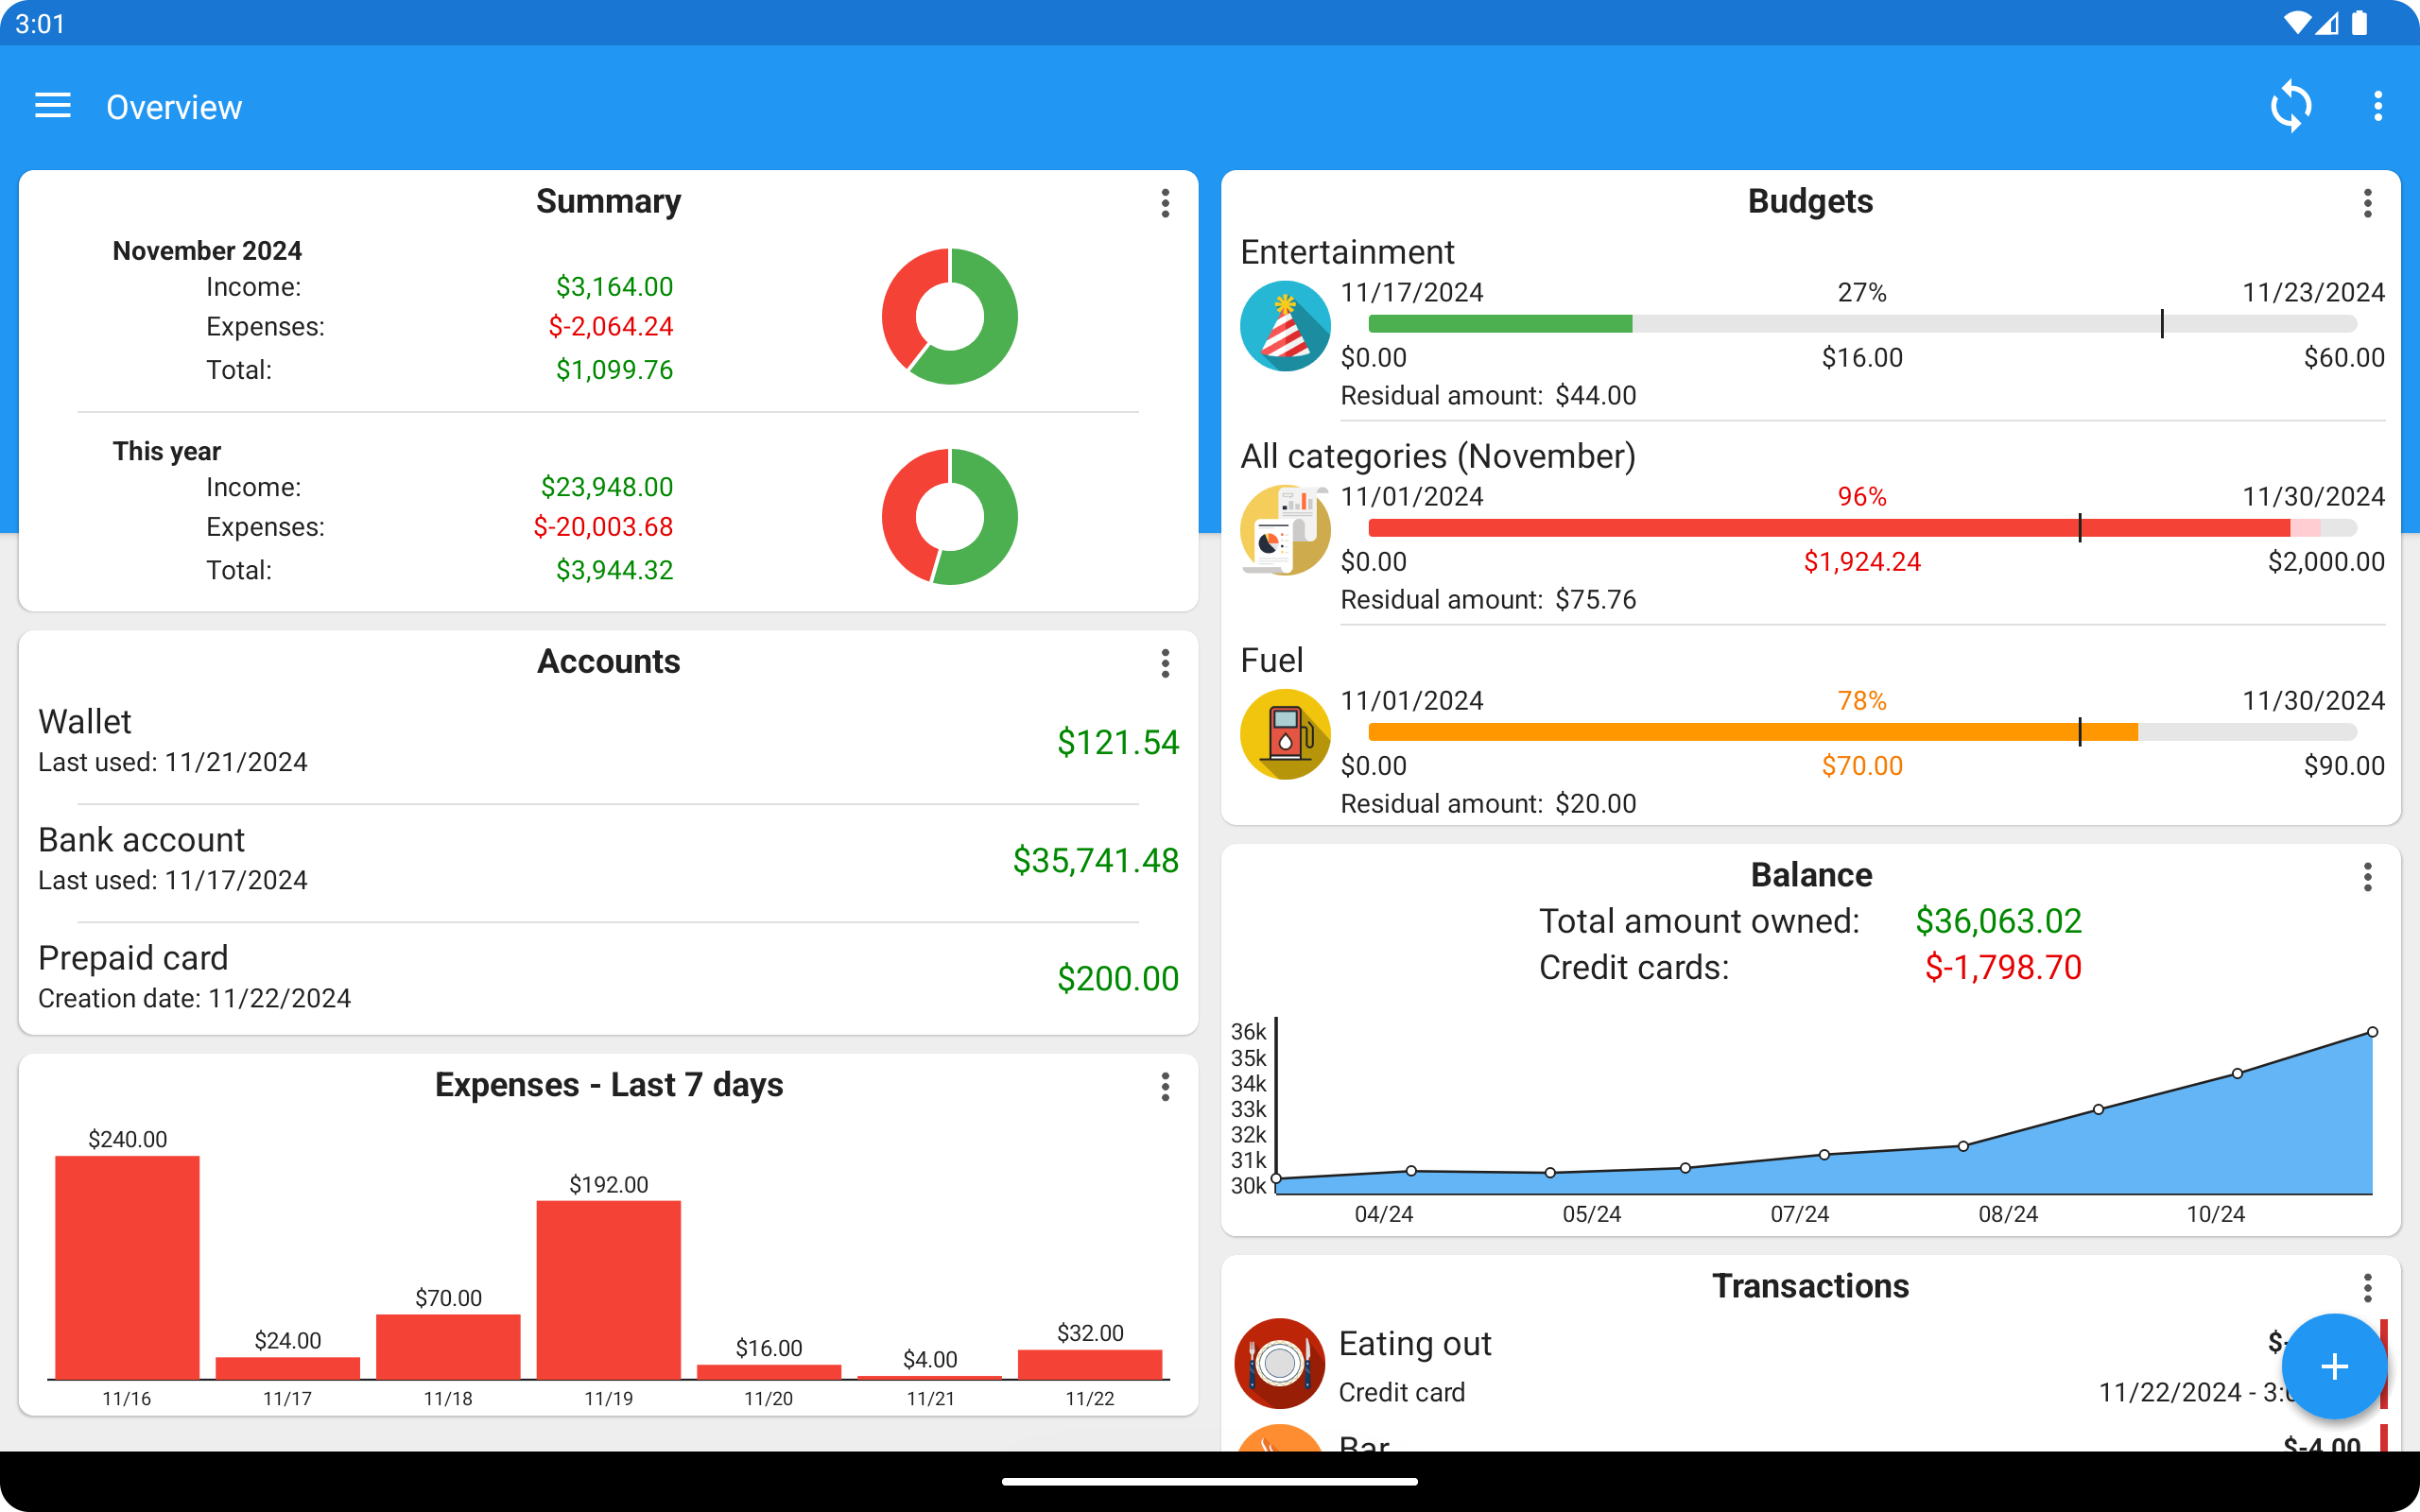This screenshot has height=1512, width=2420.
Task: Select the Prepaid card account
Action: pos(608,977)
